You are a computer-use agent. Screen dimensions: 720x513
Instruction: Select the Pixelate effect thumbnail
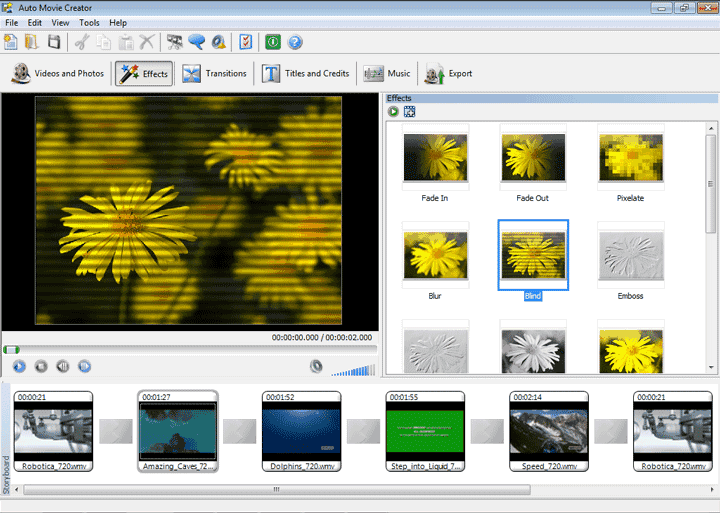click(x=630, y=158)
